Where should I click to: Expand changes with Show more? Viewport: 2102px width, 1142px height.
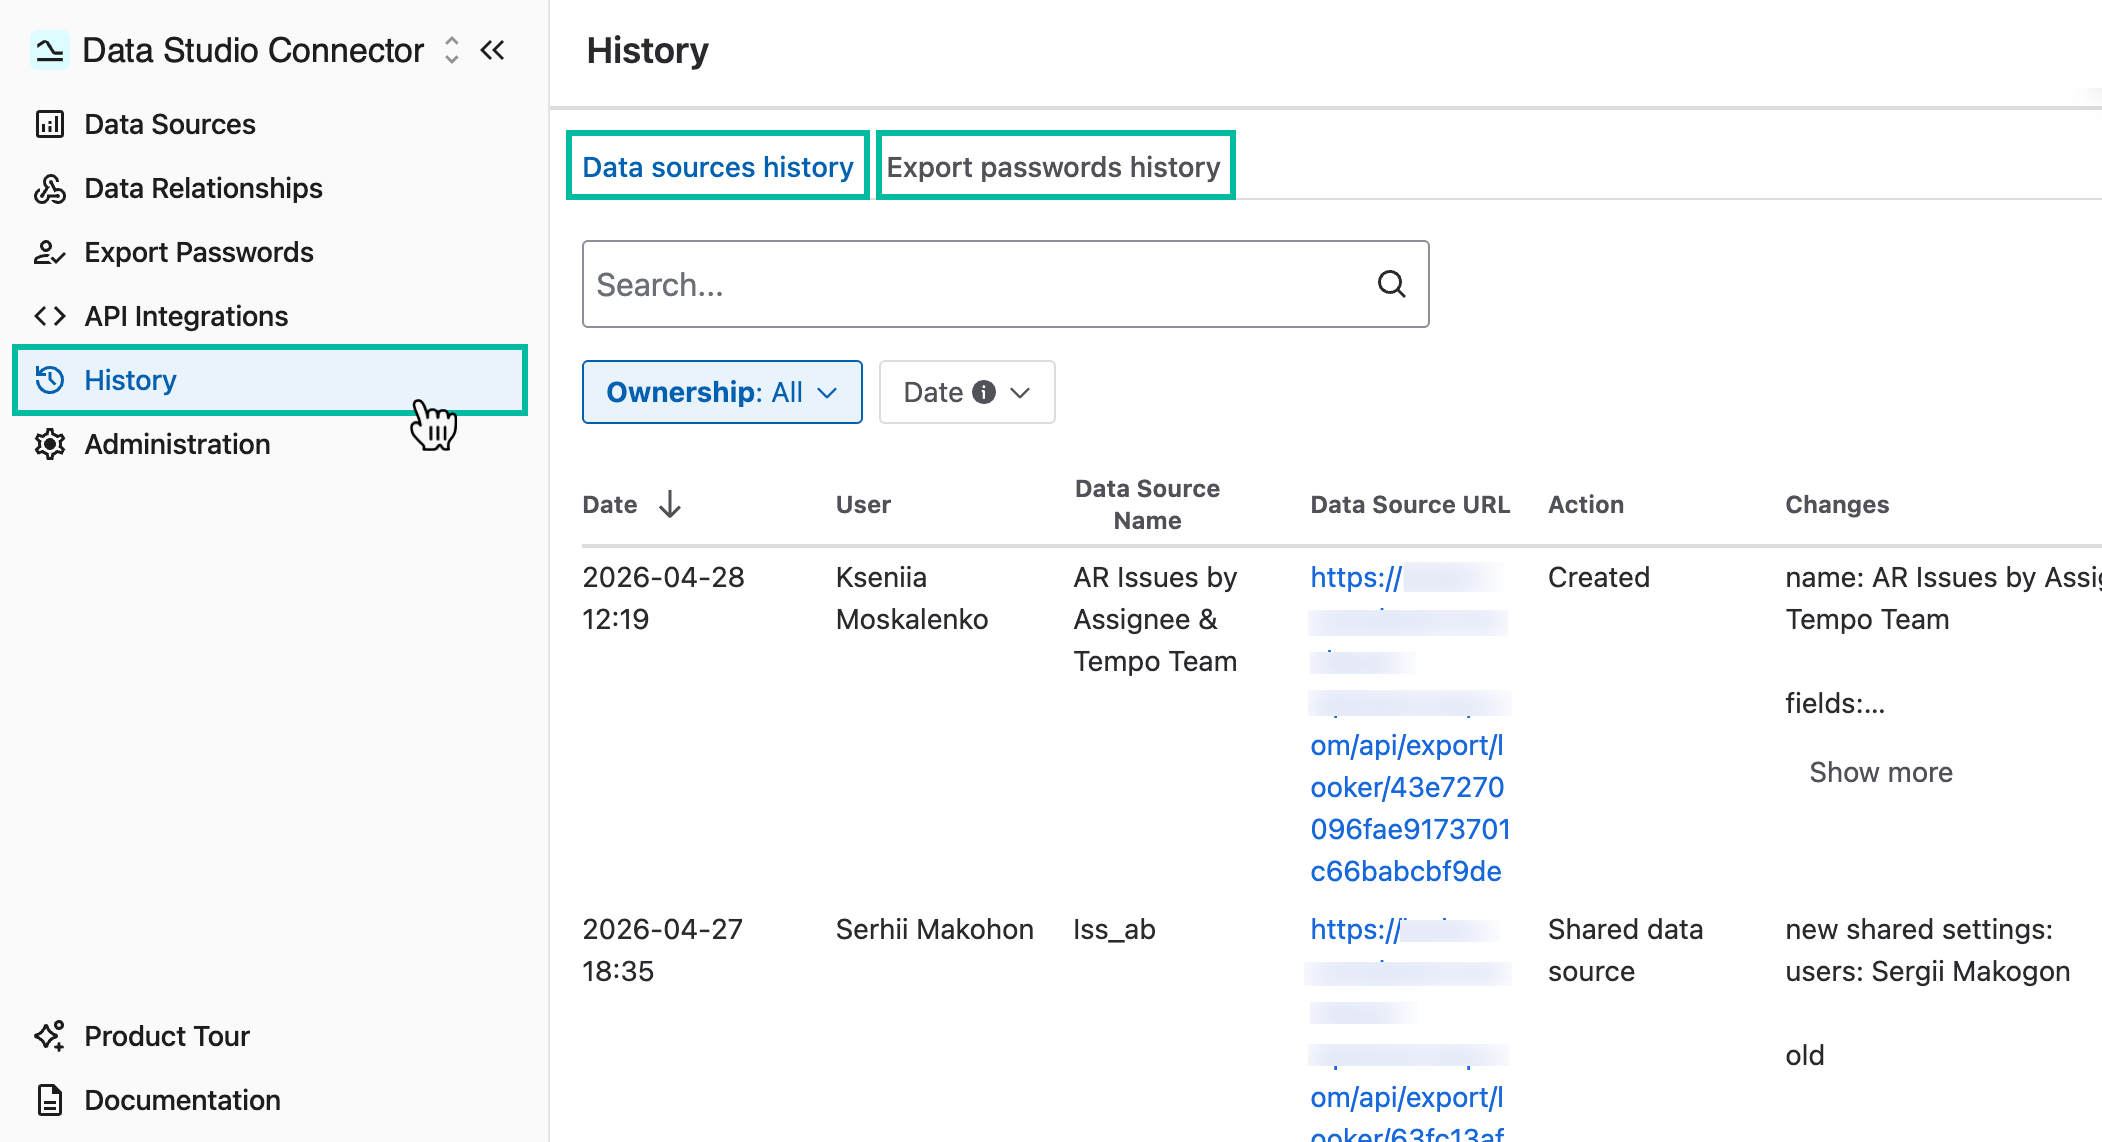click(1881, 772)
